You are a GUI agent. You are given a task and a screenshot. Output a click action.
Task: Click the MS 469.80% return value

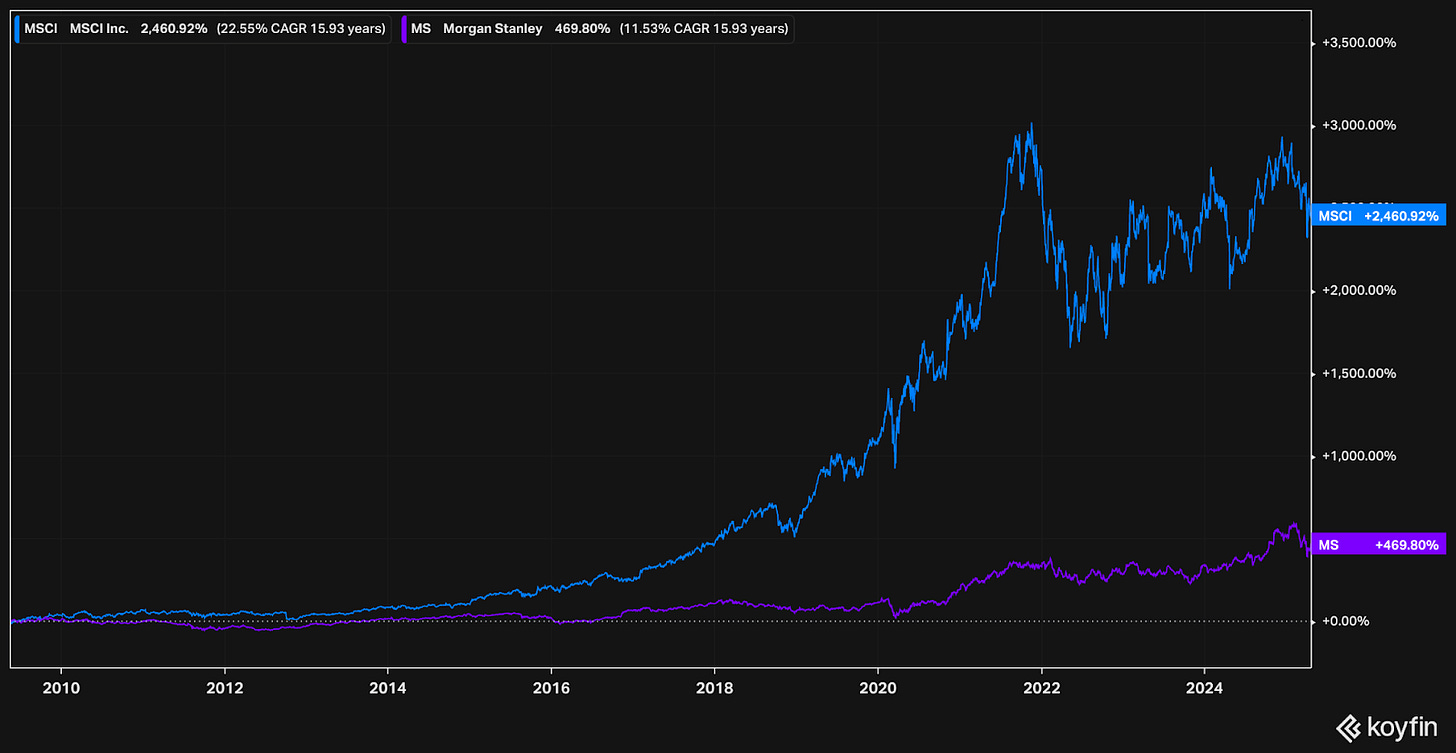coord(582,29)
